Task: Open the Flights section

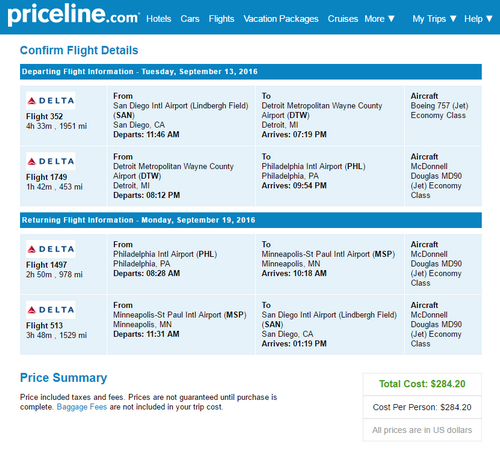Action: [x=221, y=19]
